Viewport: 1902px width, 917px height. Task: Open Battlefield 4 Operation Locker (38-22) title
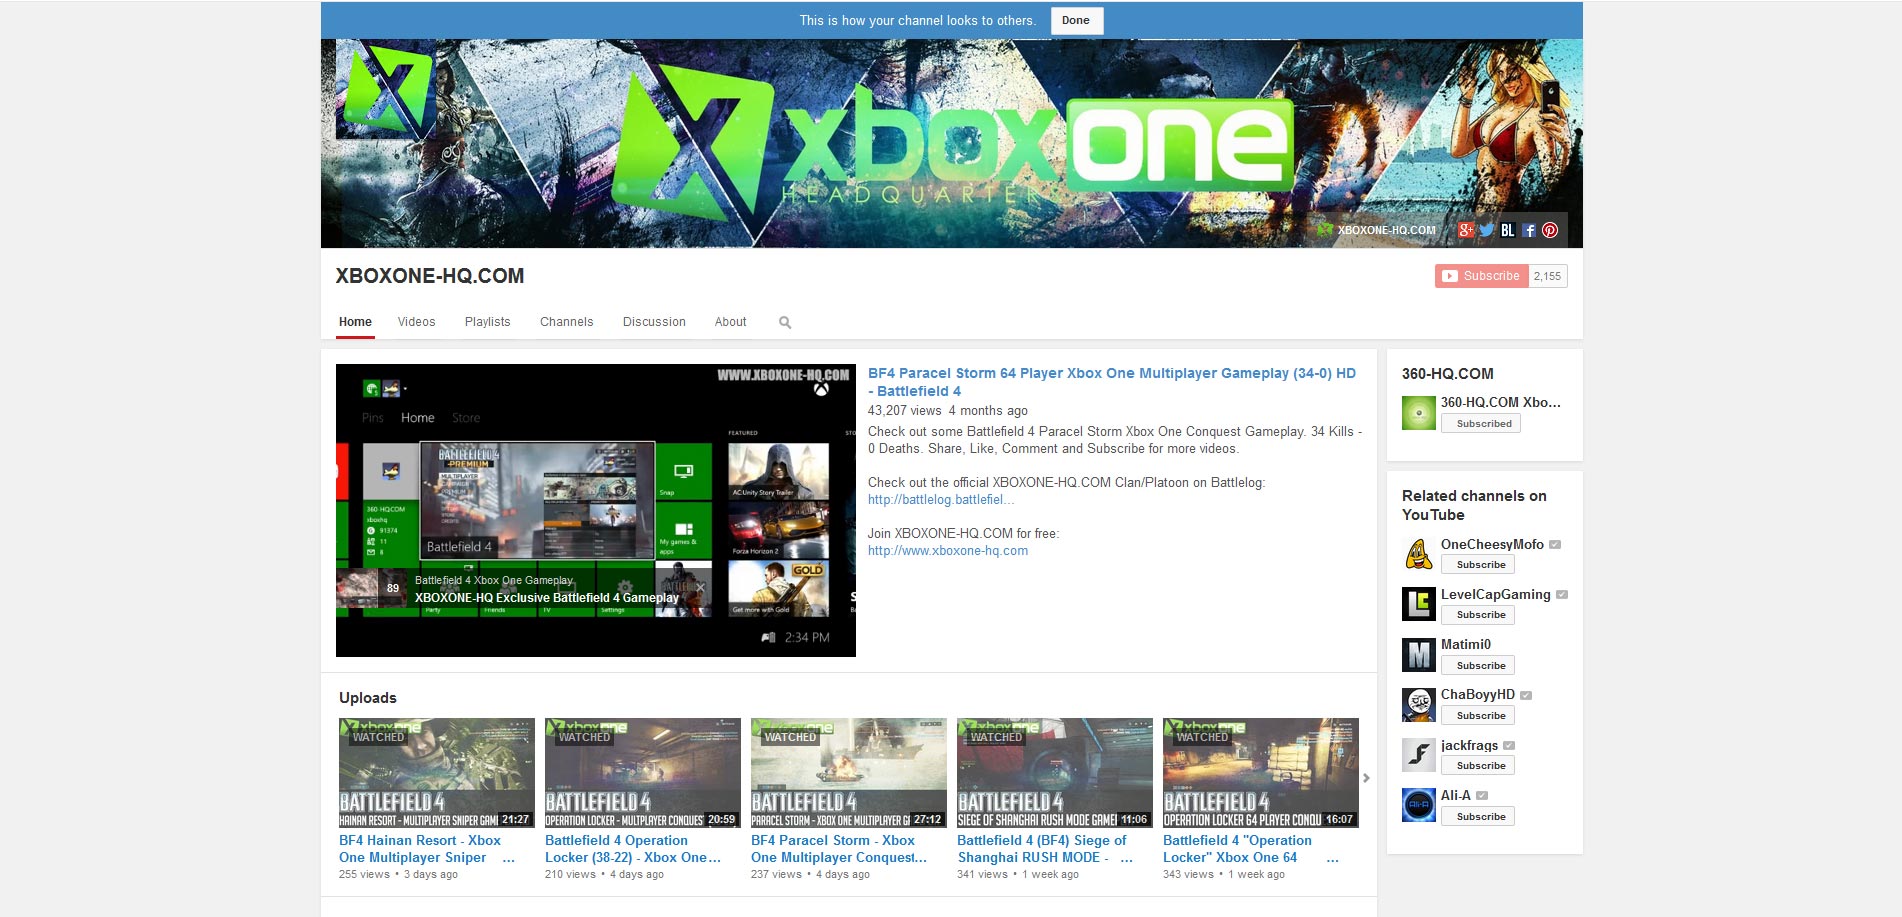(633, 849)
